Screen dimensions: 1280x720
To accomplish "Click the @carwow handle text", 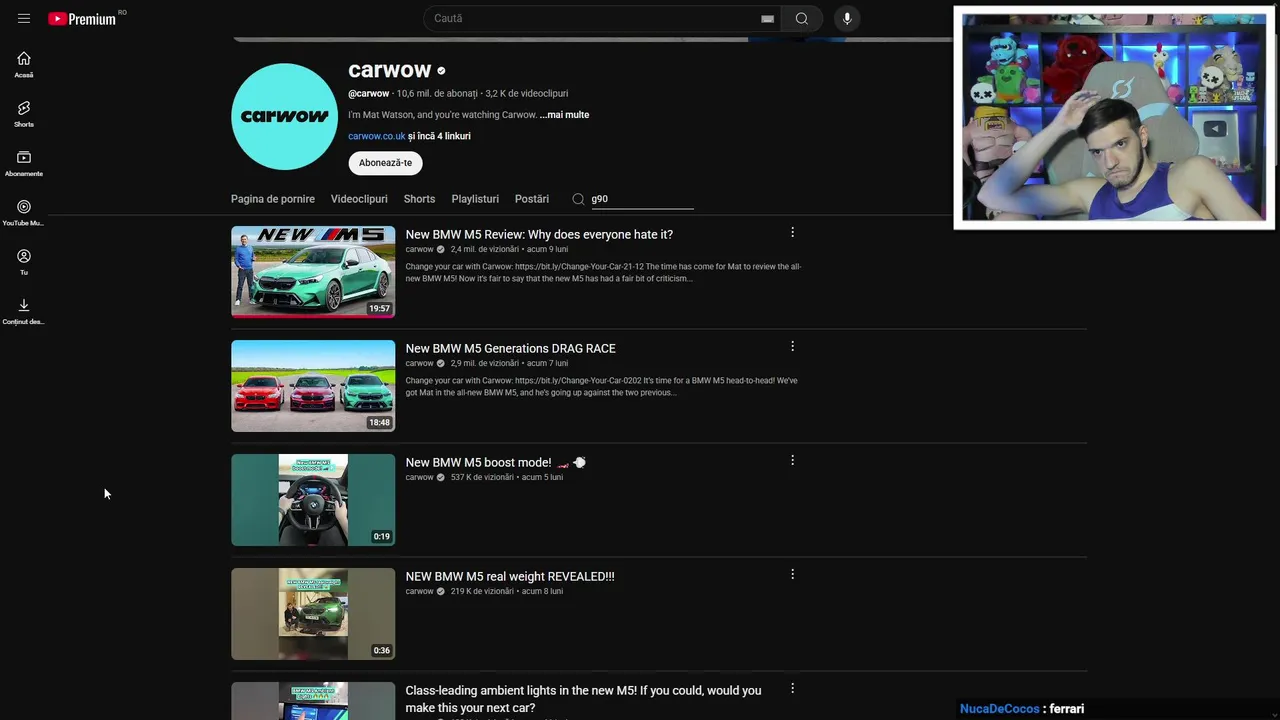I will 368,94.
